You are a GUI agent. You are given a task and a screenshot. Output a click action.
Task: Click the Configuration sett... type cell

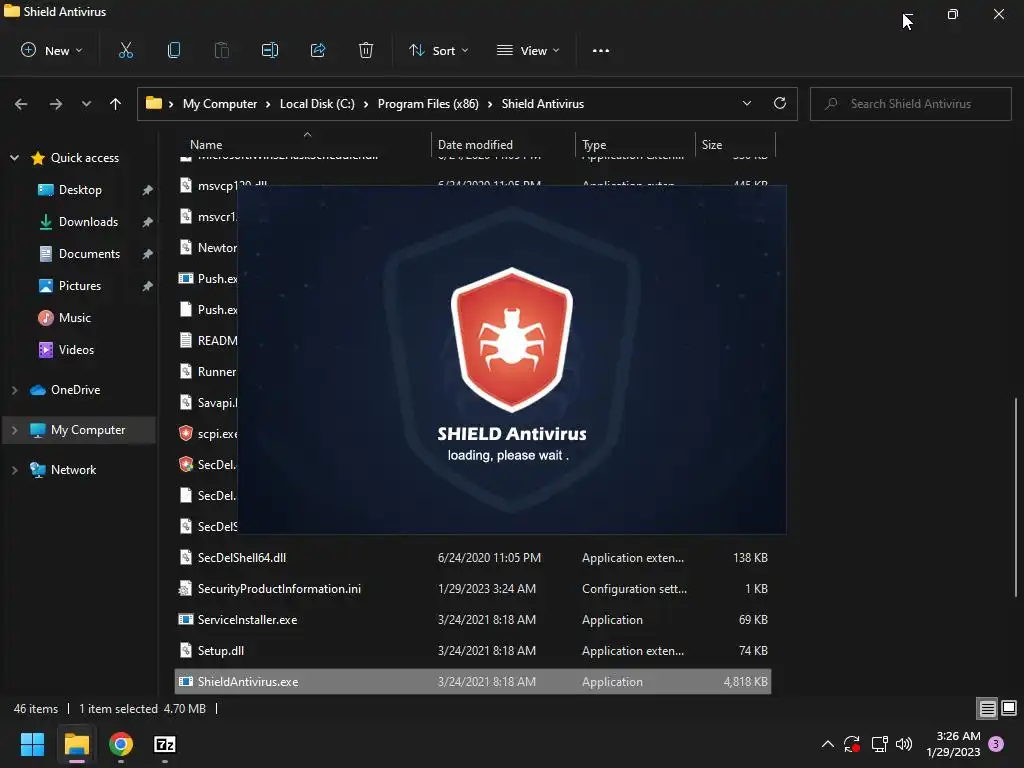[634, 588]
